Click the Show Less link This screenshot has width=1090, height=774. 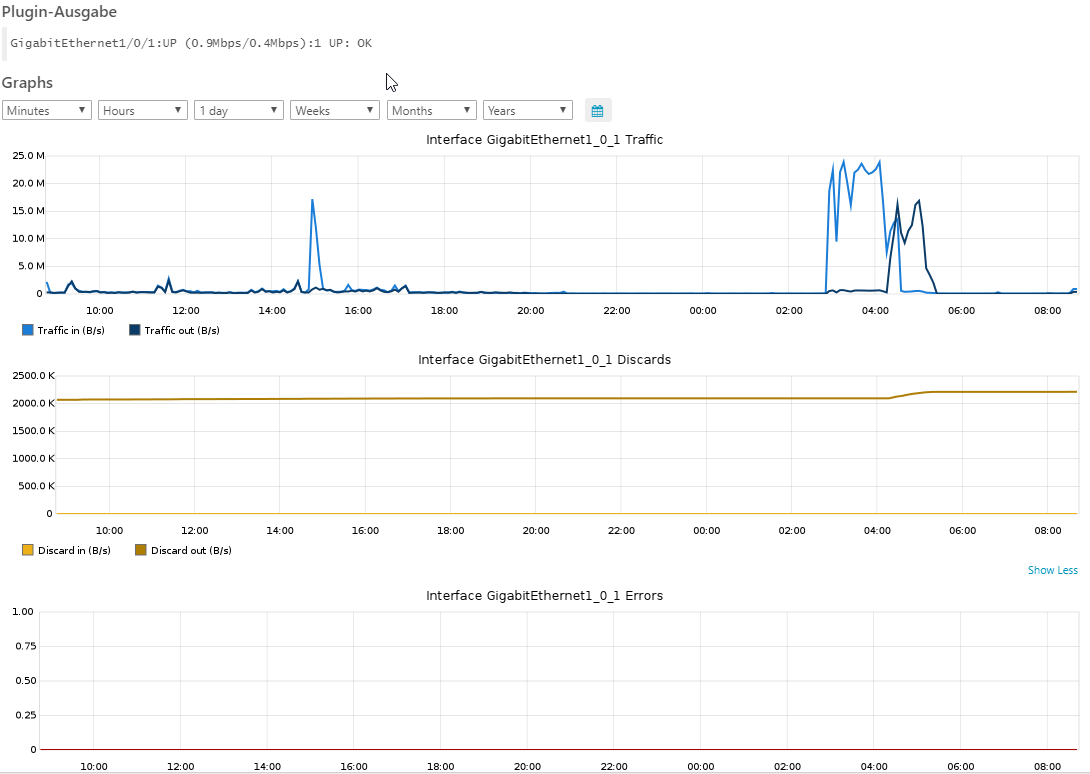point(1052,570)
